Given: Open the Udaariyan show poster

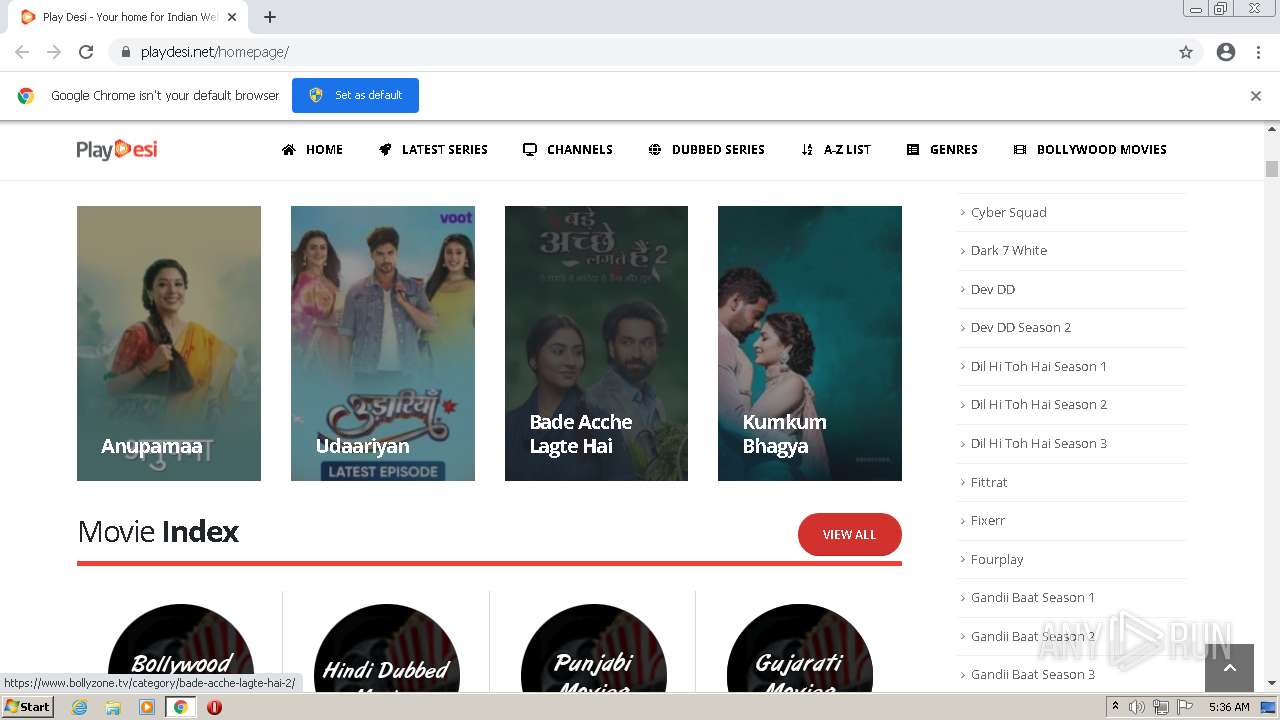Looking at the screenshot, I should pos(383,343).
